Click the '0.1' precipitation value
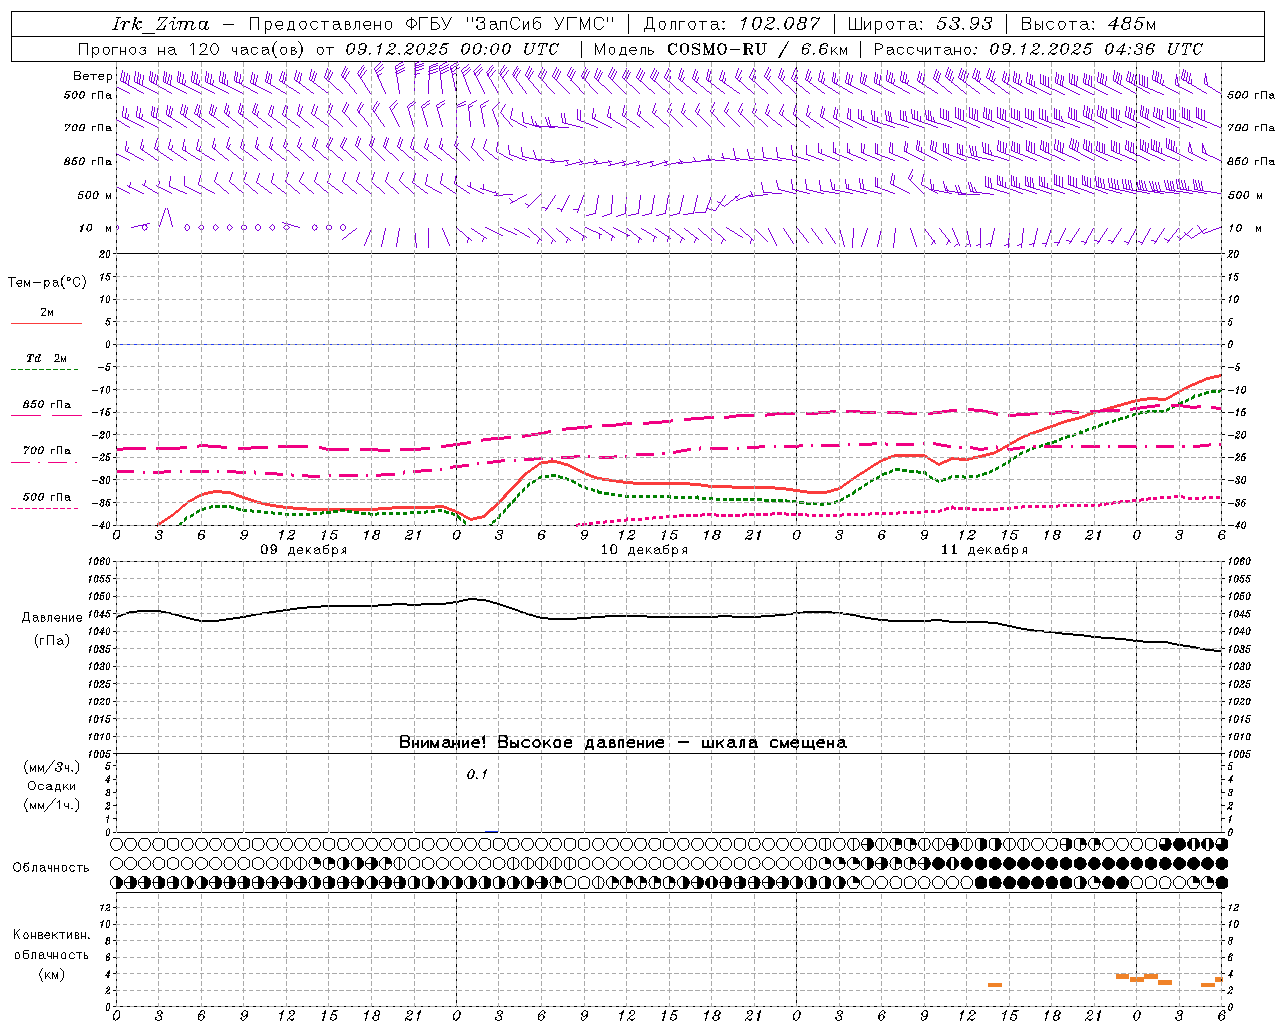Viewport: 1280px width, 1024px height. pyautogui.click(x=477, y=774)
